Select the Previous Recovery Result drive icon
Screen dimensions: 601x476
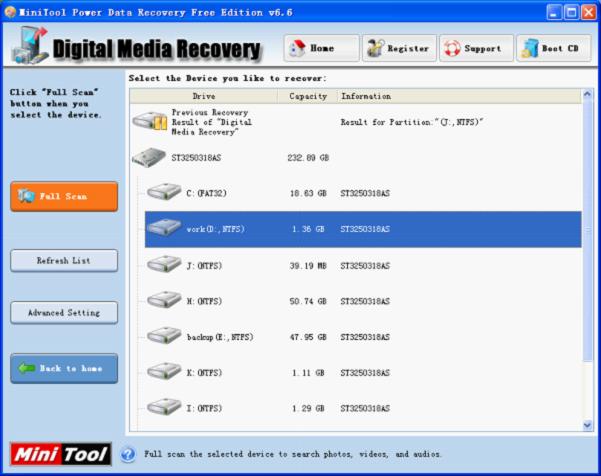150,121
